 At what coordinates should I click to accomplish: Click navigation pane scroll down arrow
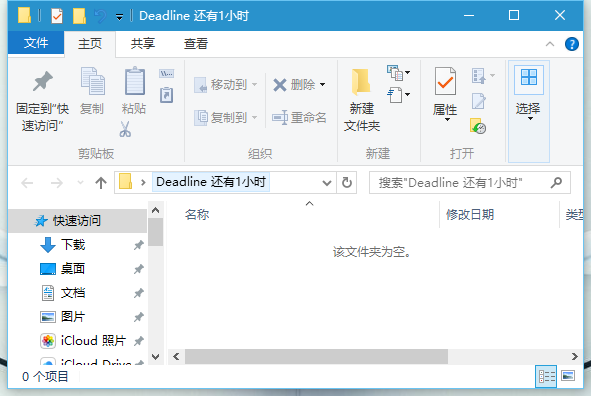[x=156, y=356]
